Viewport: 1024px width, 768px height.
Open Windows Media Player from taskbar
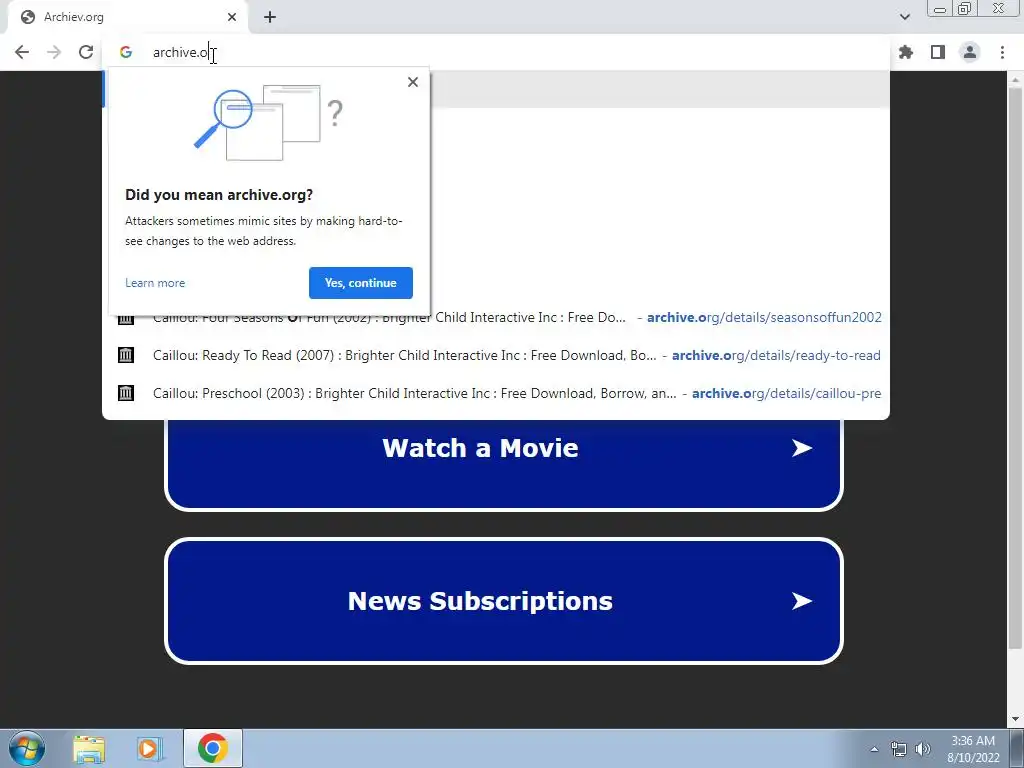coord(150,748)
